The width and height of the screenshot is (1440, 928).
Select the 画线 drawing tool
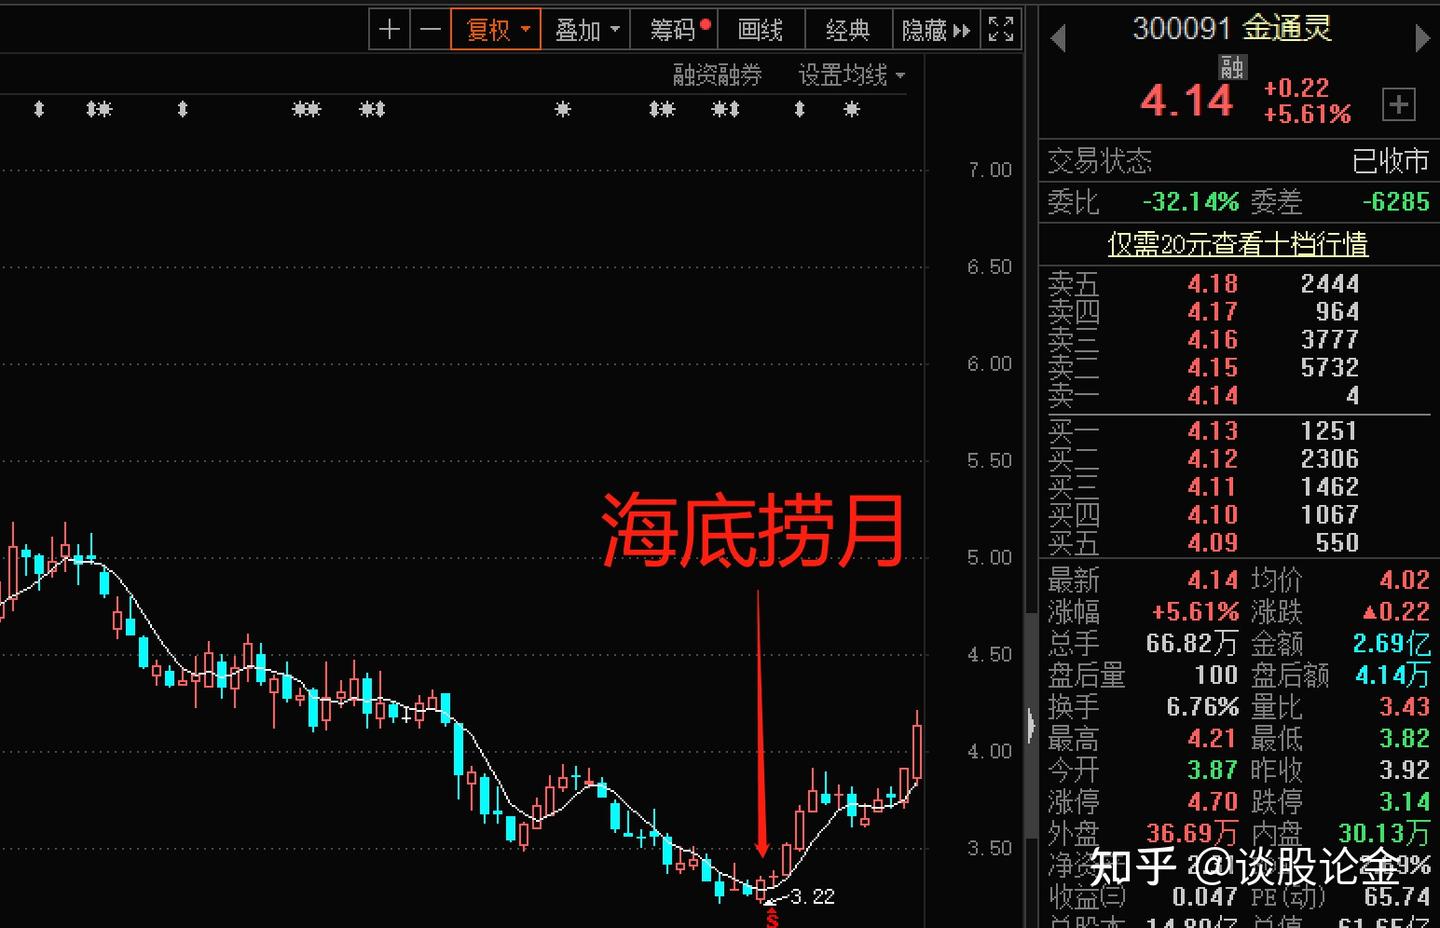pos(761,29)
